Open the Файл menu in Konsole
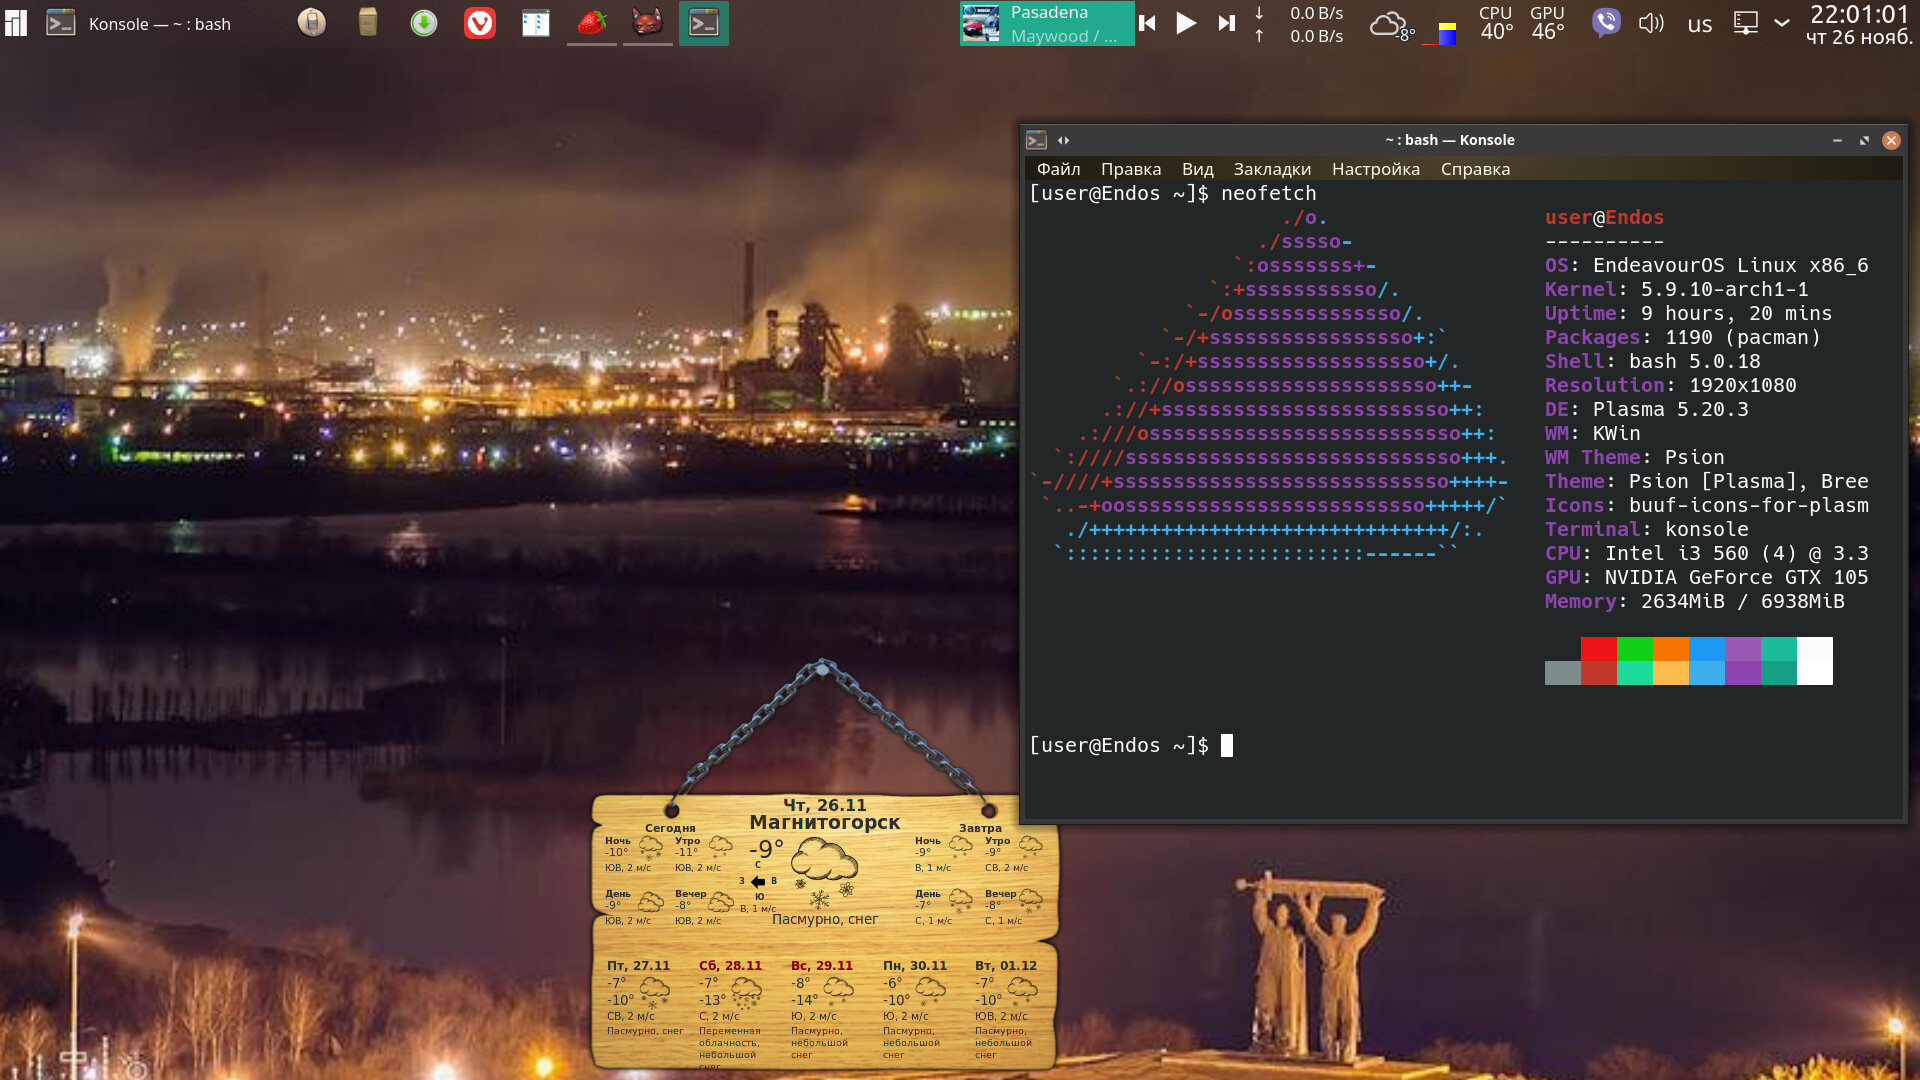The height and width of the screenshot is (1080, 1920). tap(1060, 169)
